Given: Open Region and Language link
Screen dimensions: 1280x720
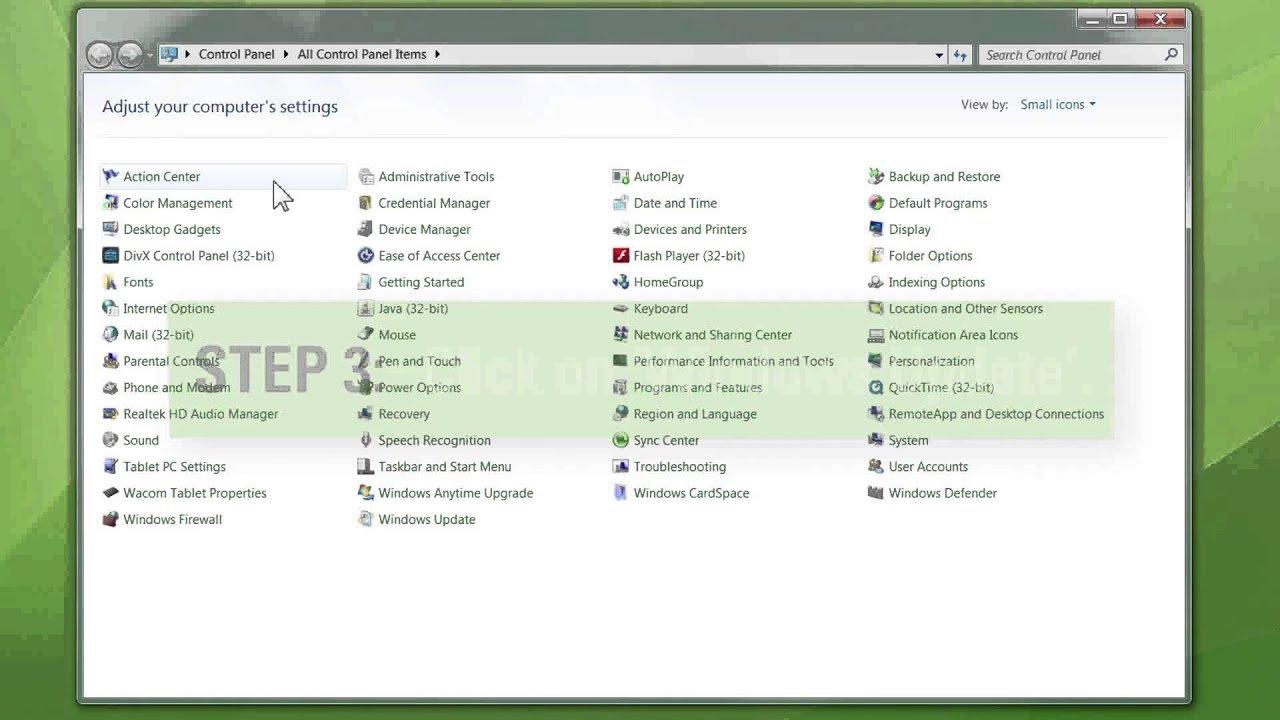Looking at the screenshot, I should [x=695, y=414].
